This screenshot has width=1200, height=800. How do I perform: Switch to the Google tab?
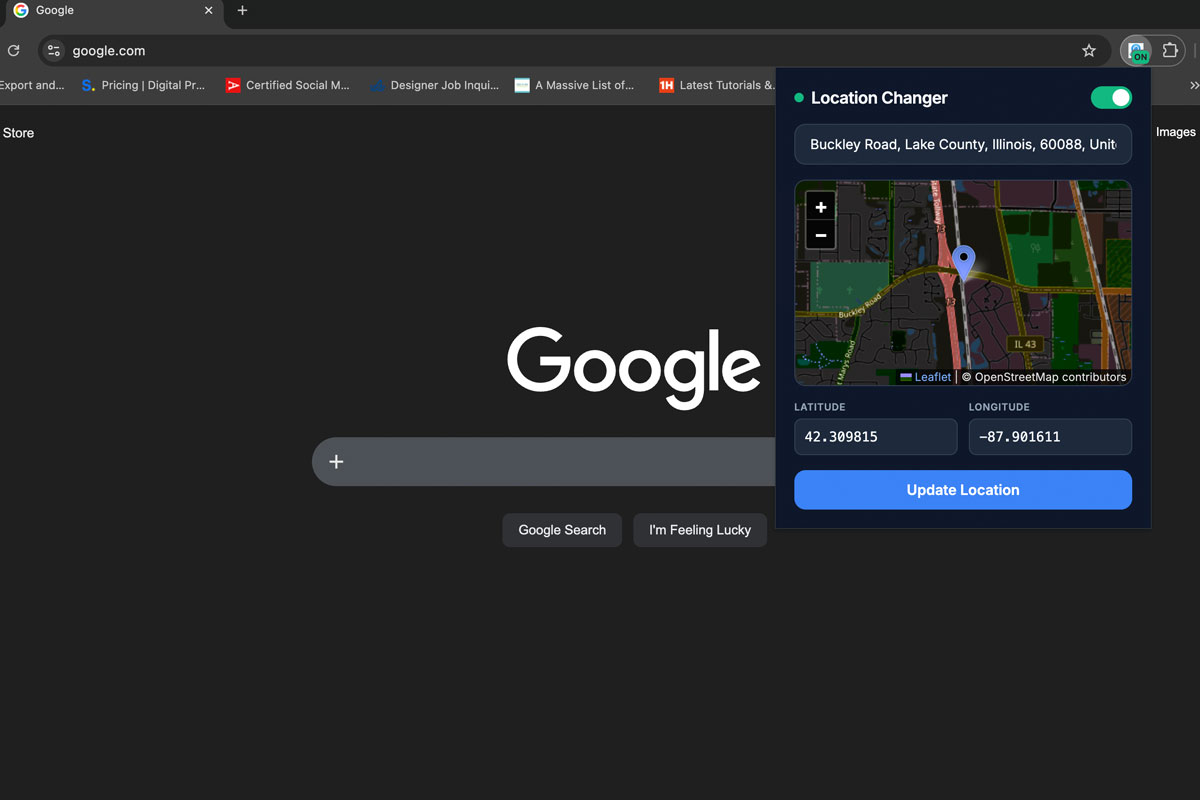[x=110, y=11]
